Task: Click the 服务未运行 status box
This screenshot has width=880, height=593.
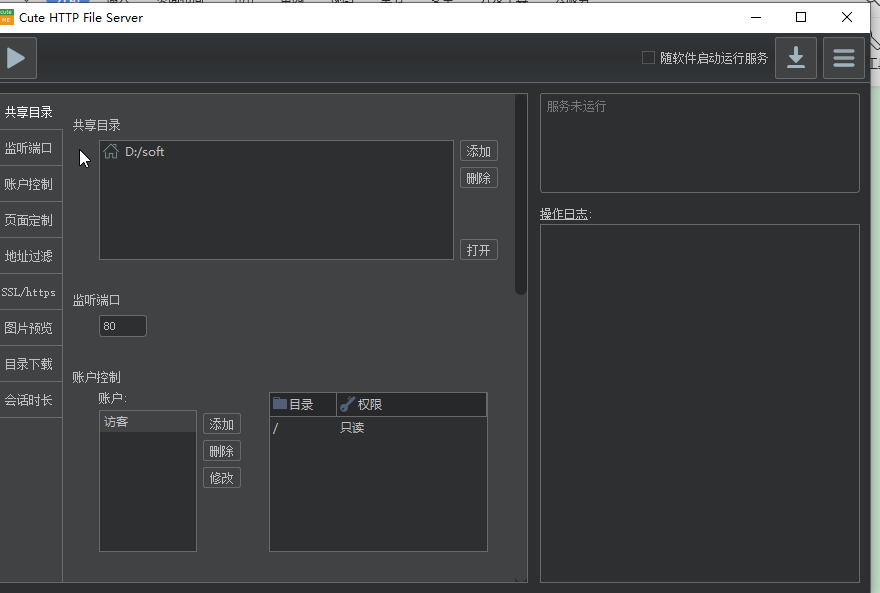Action: [699, 143]
